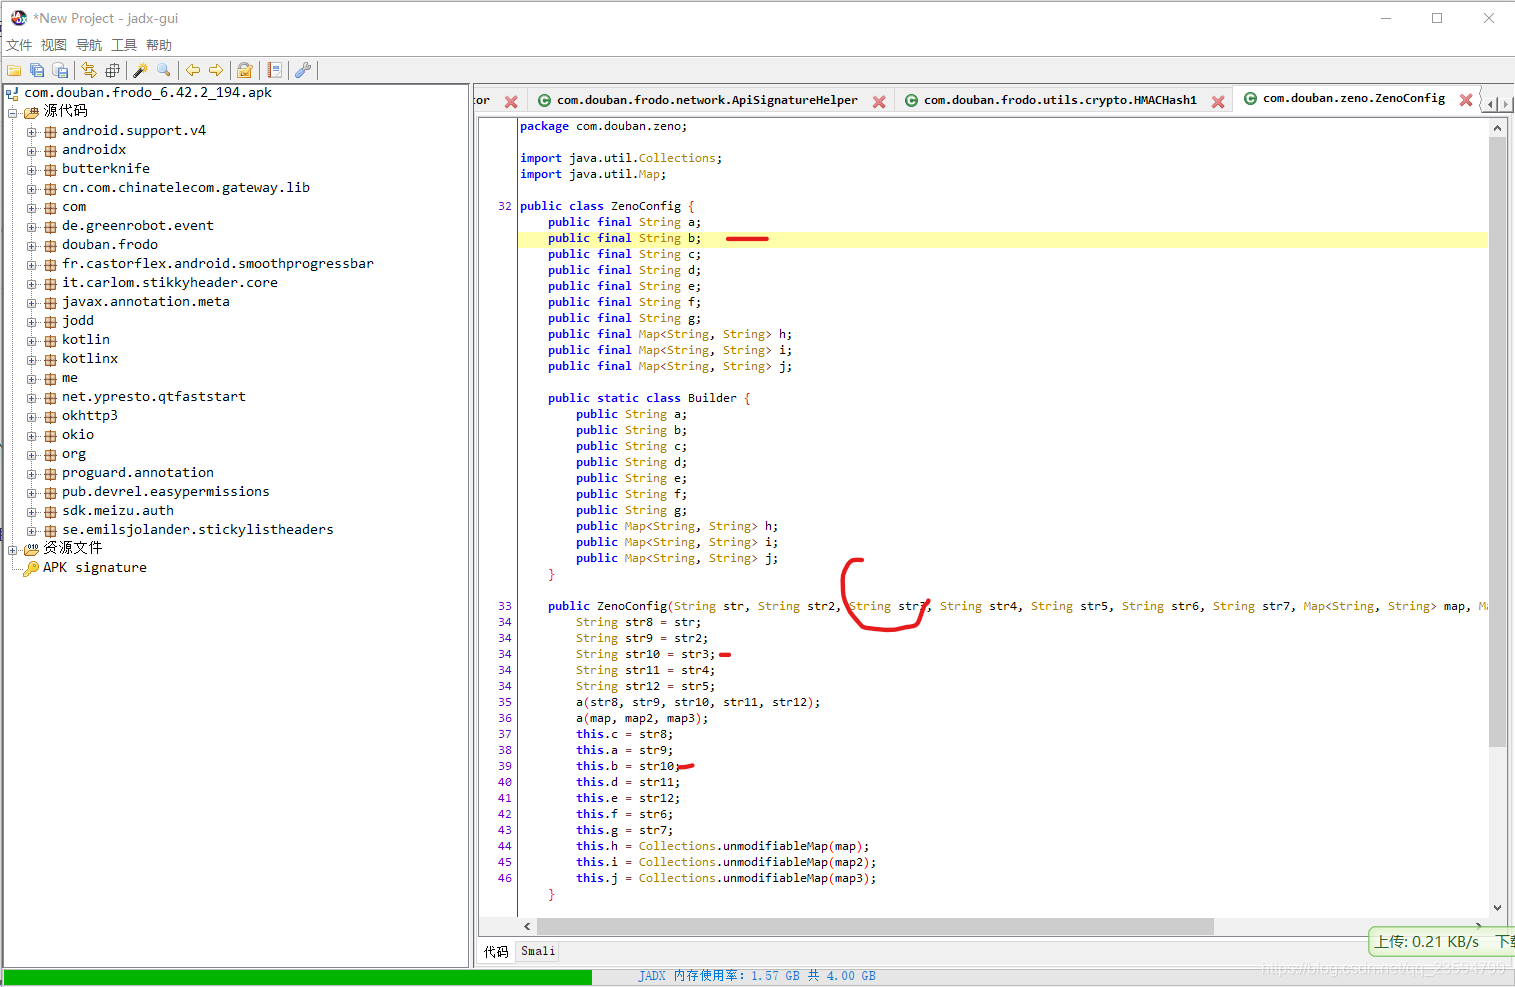Click the horizontal scrollbar of the code
Screen dimensions: 1515x987
[x=875, y=927]
